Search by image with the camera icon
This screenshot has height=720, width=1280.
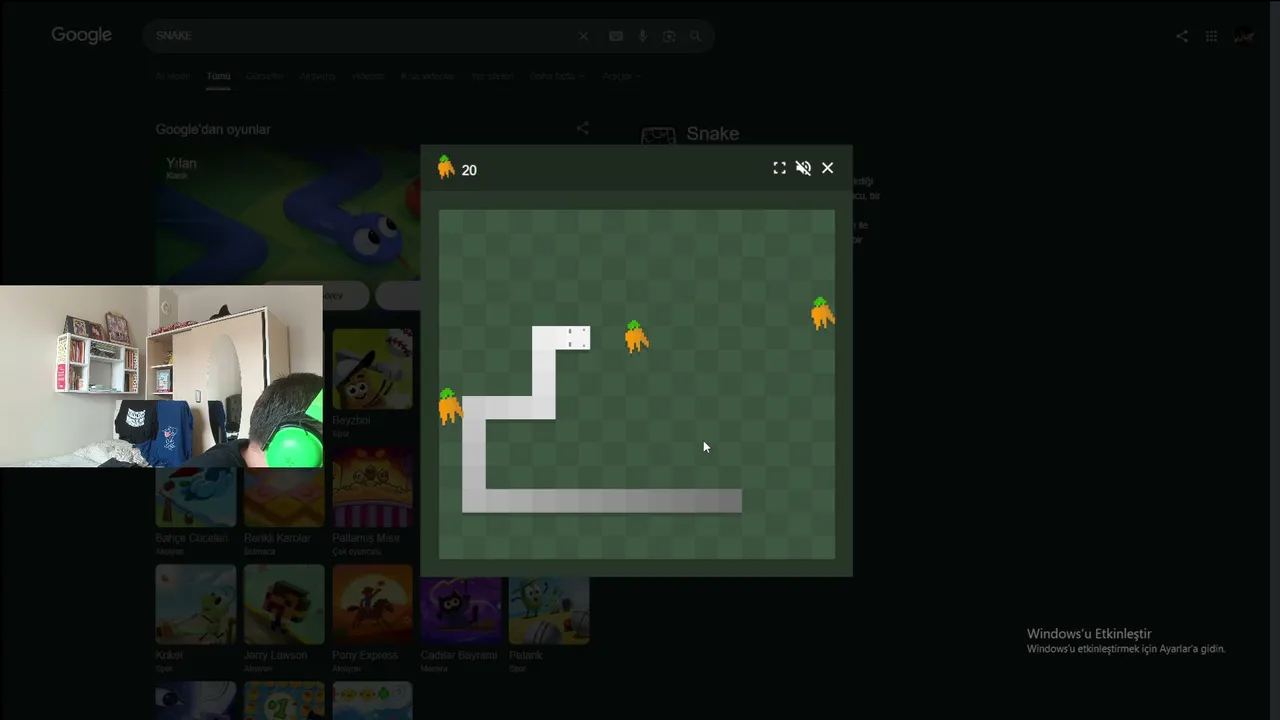point(669,36)
